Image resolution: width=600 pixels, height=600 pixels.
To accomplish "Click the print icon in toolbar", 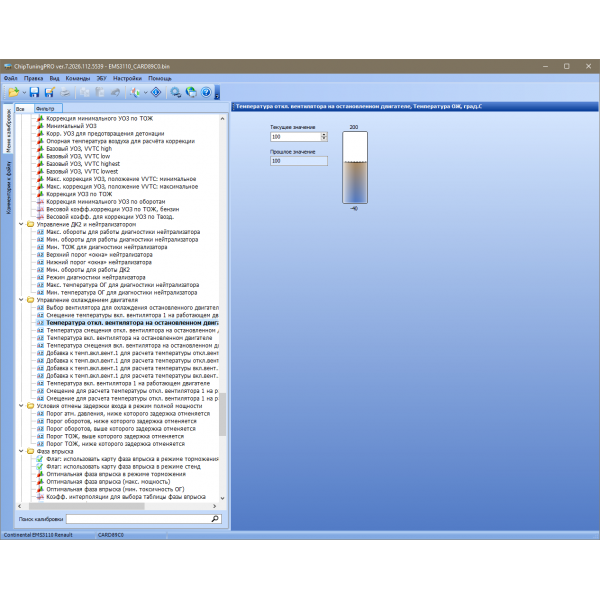I will [65, 92].
